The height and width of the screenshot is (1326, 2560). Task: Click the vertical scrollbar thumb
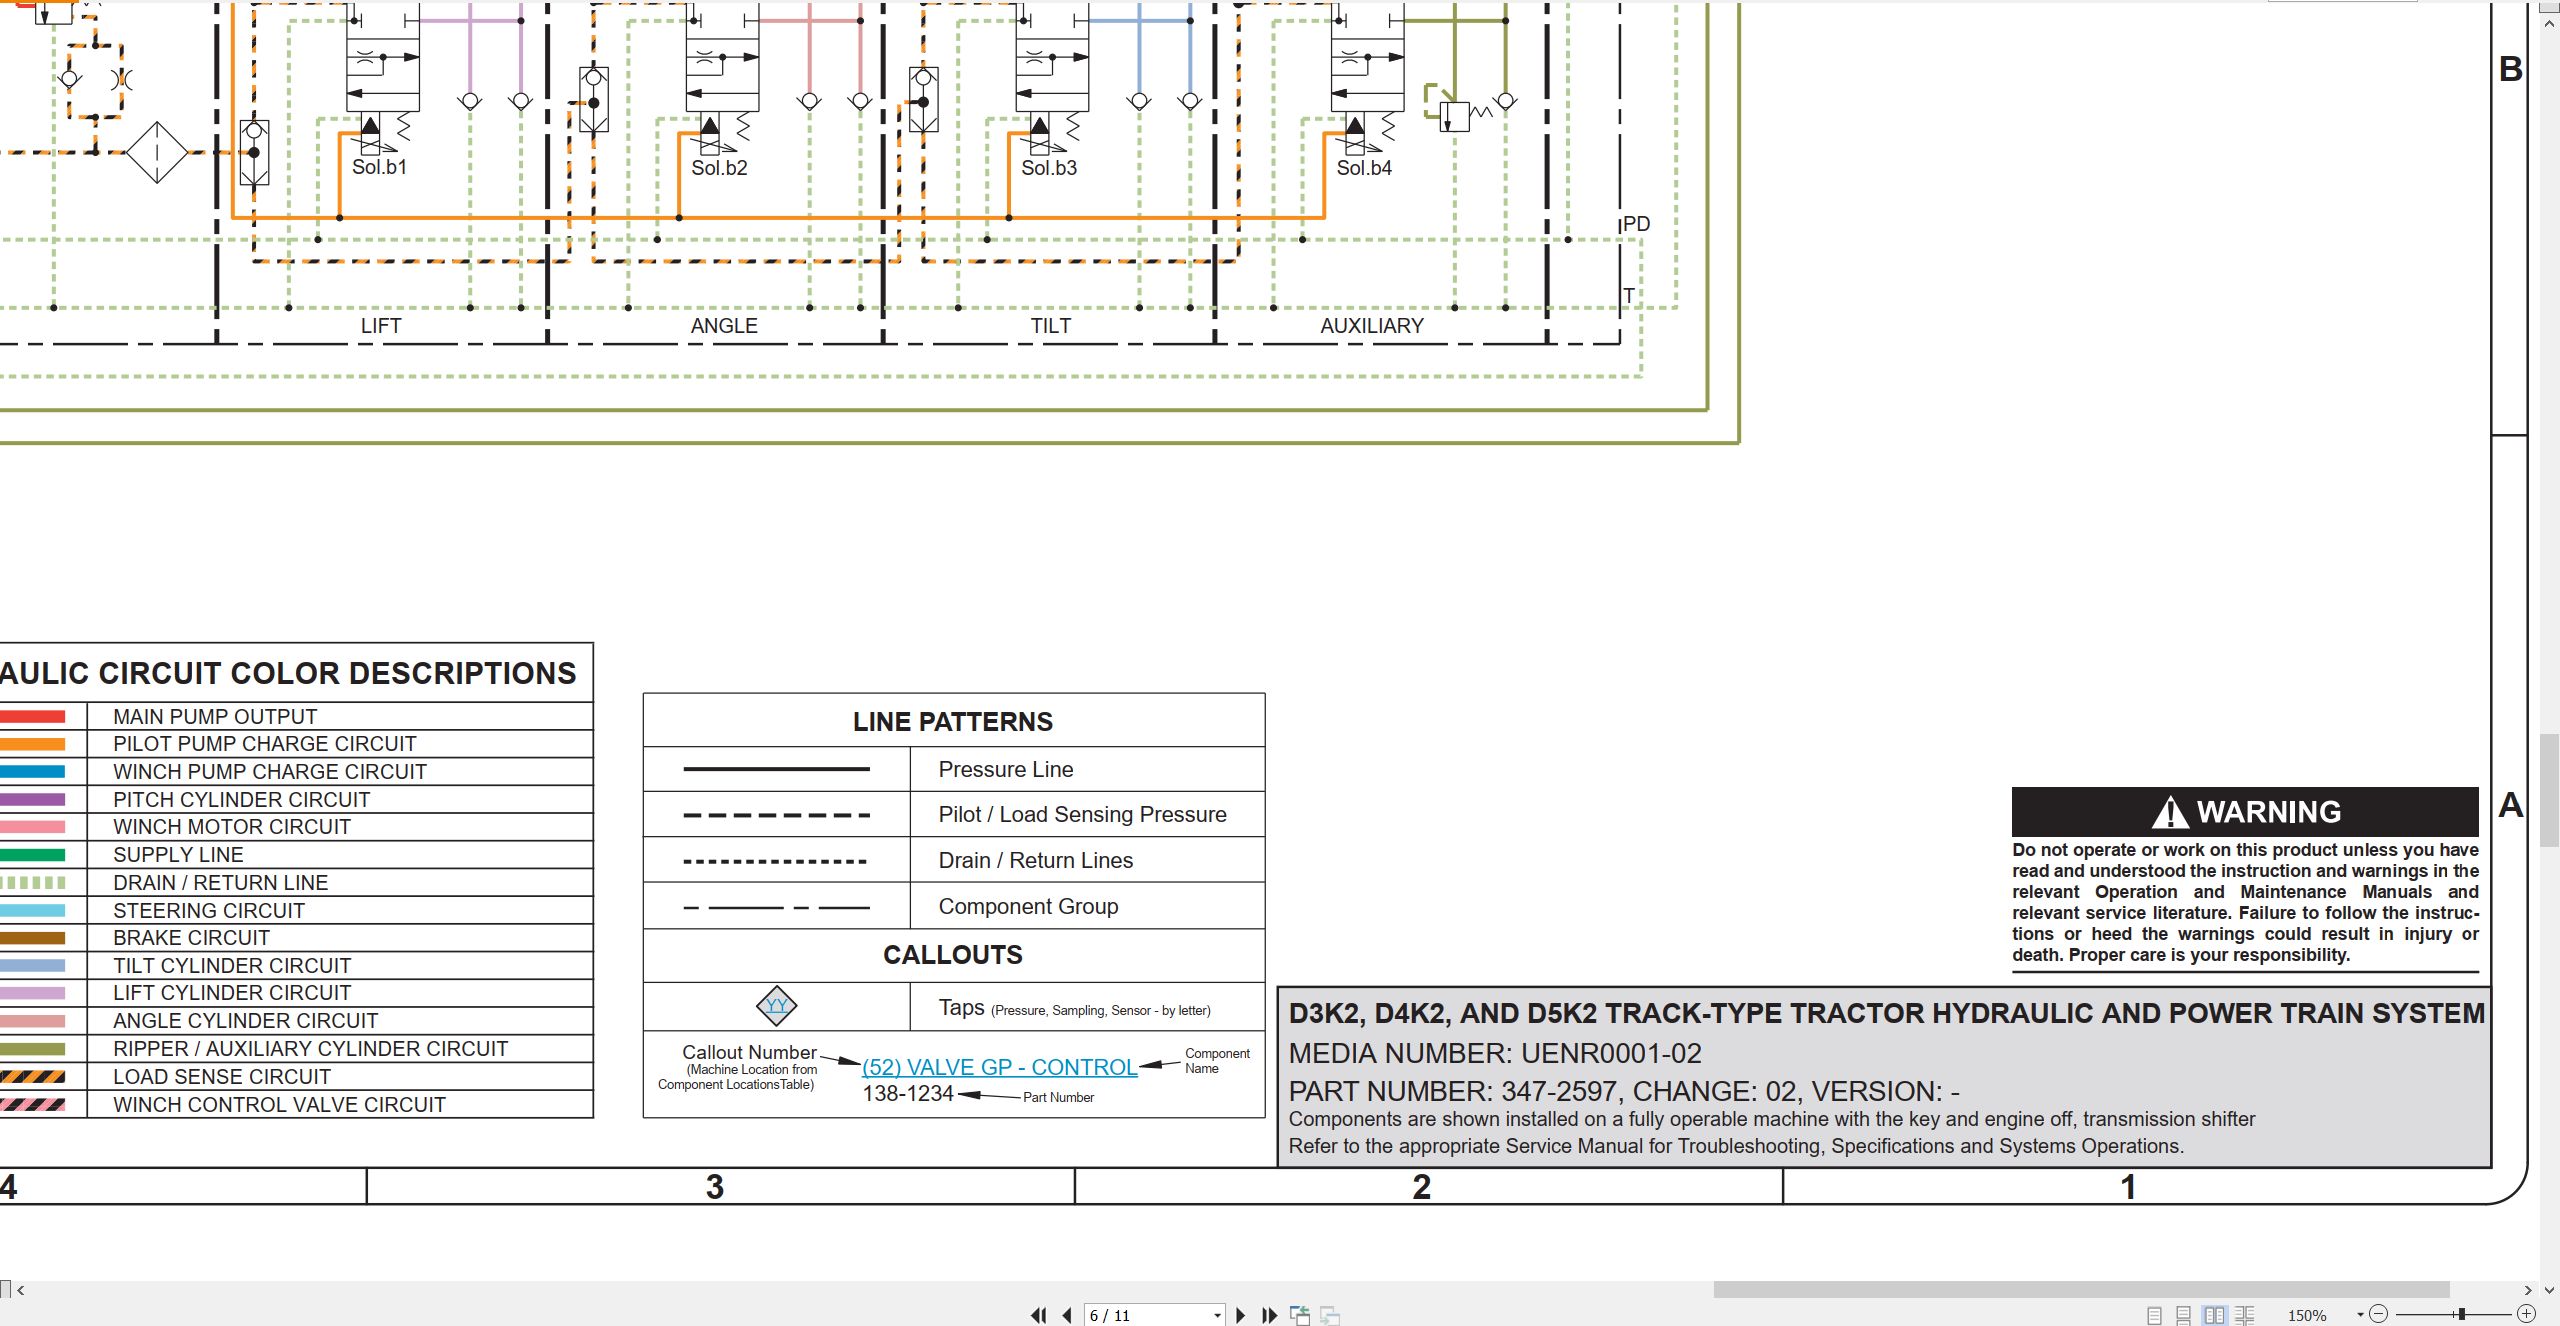[x=2549, y=790]
